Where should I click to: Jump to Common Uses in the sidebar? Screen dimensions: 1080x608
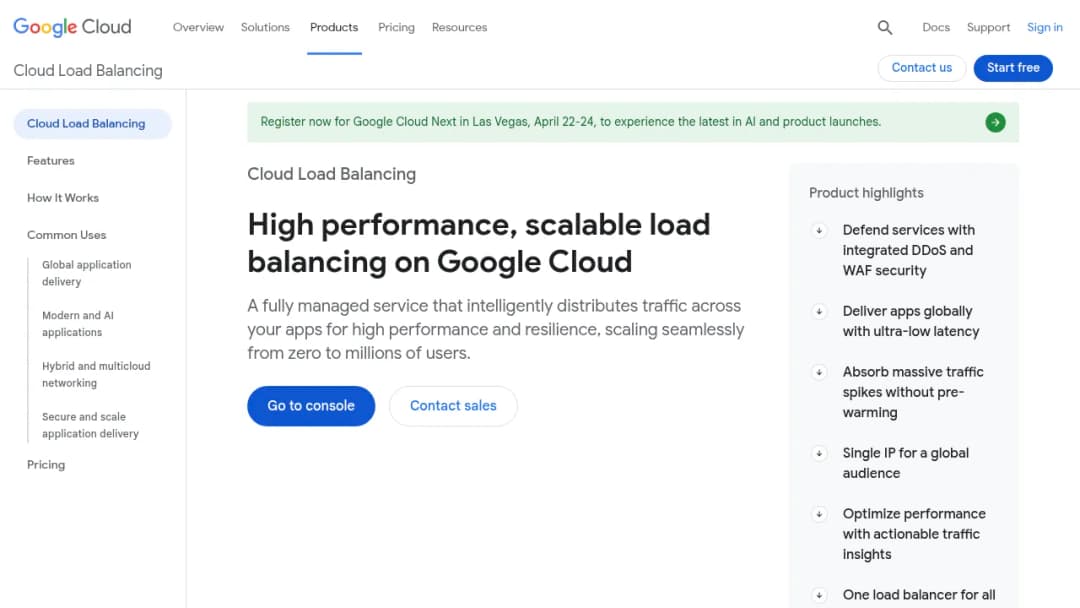[x=67, y=235]
